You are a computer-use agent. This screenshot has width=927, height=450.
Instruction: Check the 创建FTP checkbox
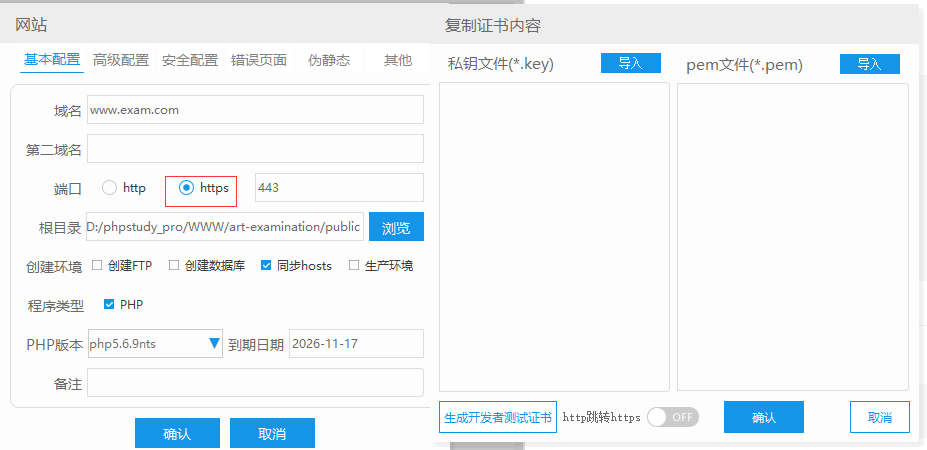97,266
